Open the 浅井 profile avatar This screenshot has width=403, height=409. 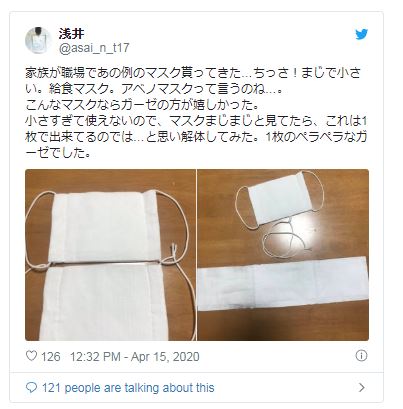pyautogui.click(x=38, y=40)
